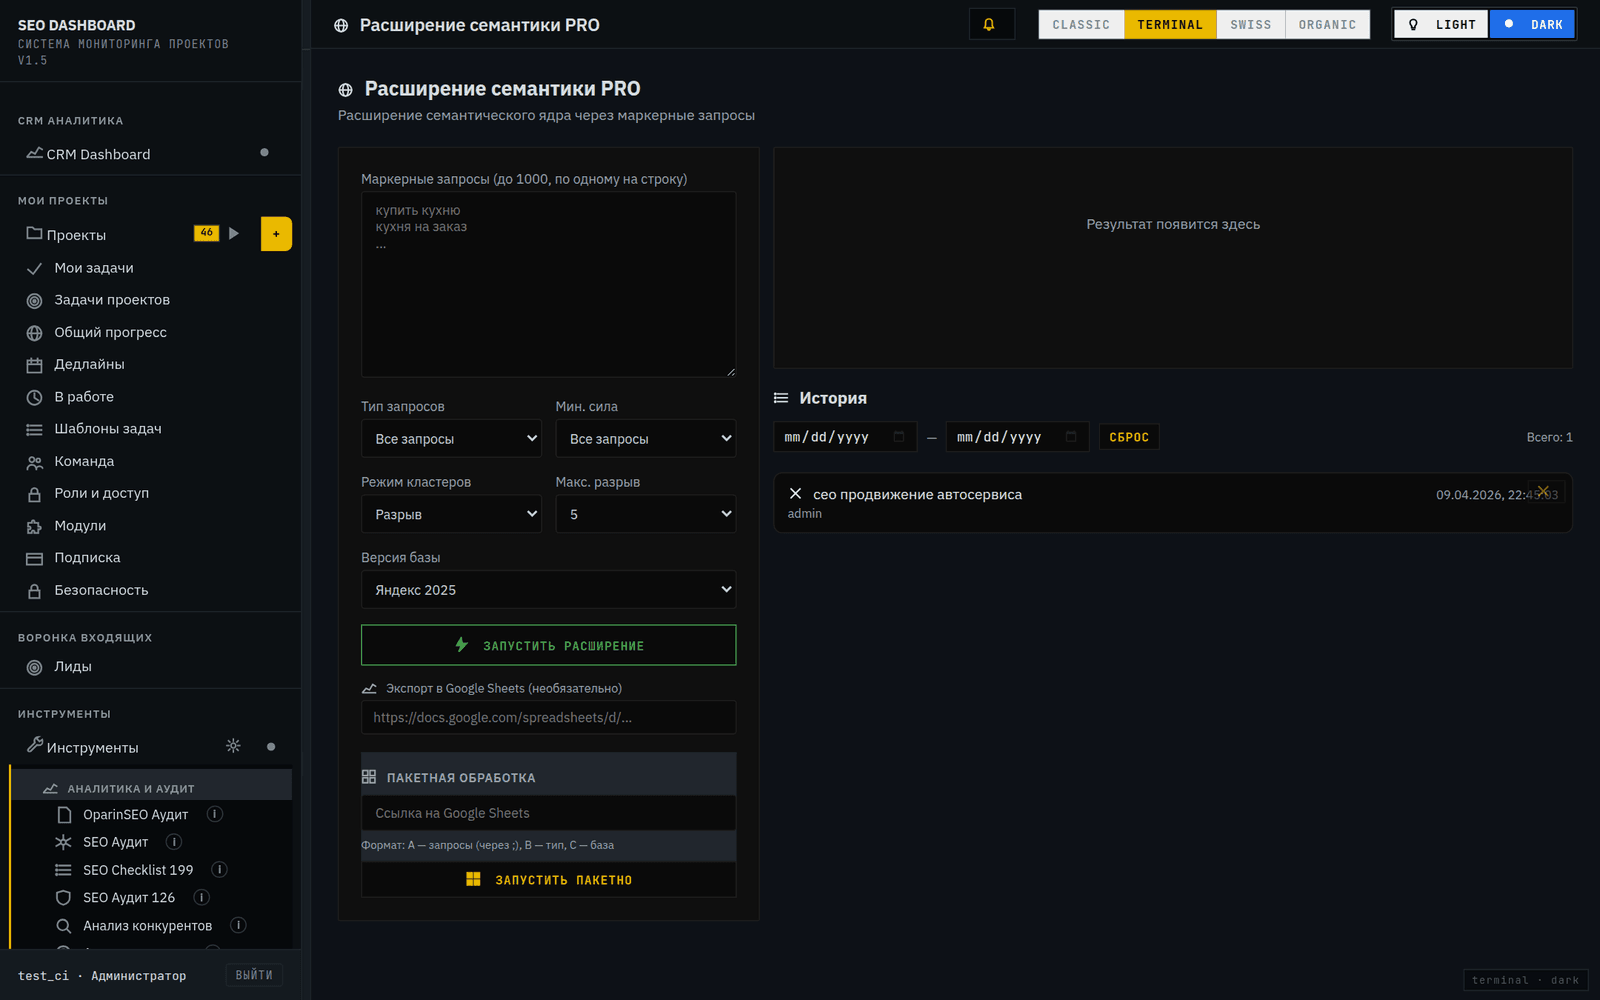Click ЗАПУСТИТЬ РАСШИРЕНИЕ button

(548, 645)
